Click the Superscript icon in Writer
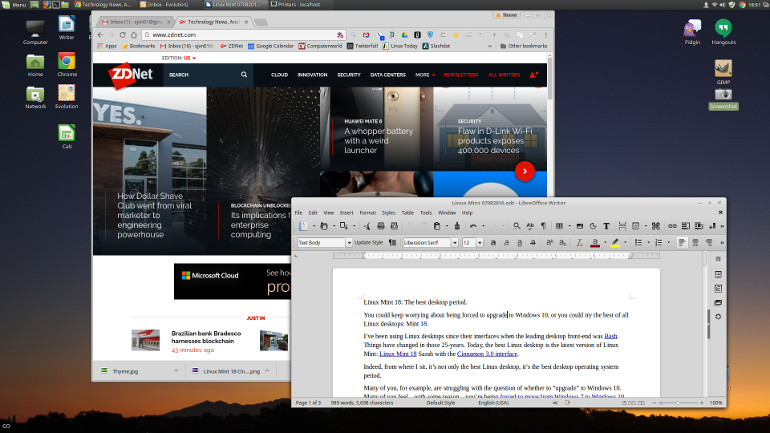770x433 pixels. point(550,243)
